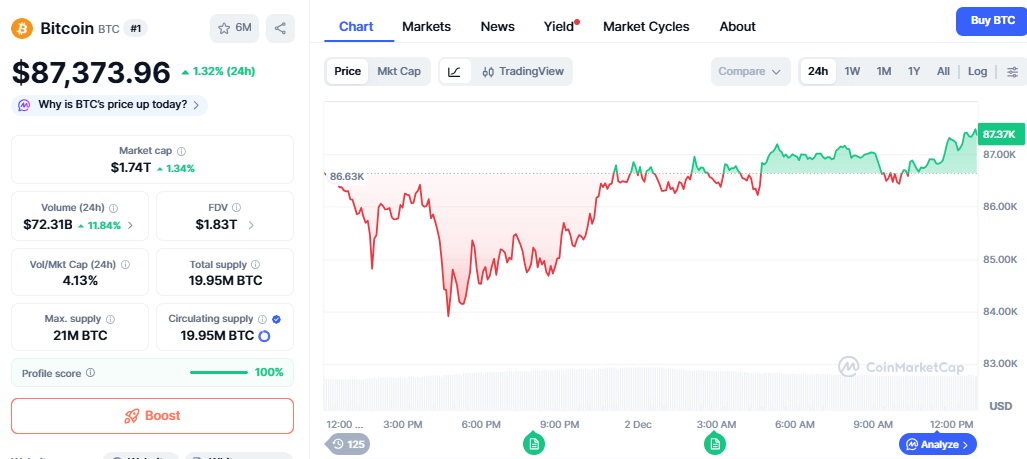This screenshot has height=459, width=1027.
Task: Expand the Compare dropdown
Action: pyautogui.click(x=750, y=71)
